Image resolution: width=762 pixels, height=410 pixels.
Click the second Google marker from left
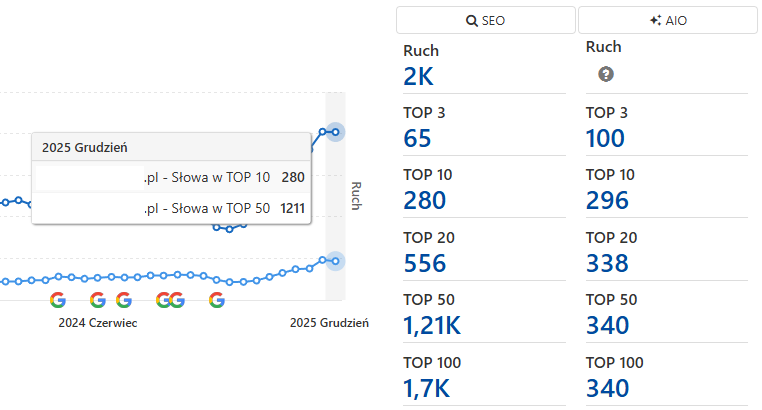[97, 299]
